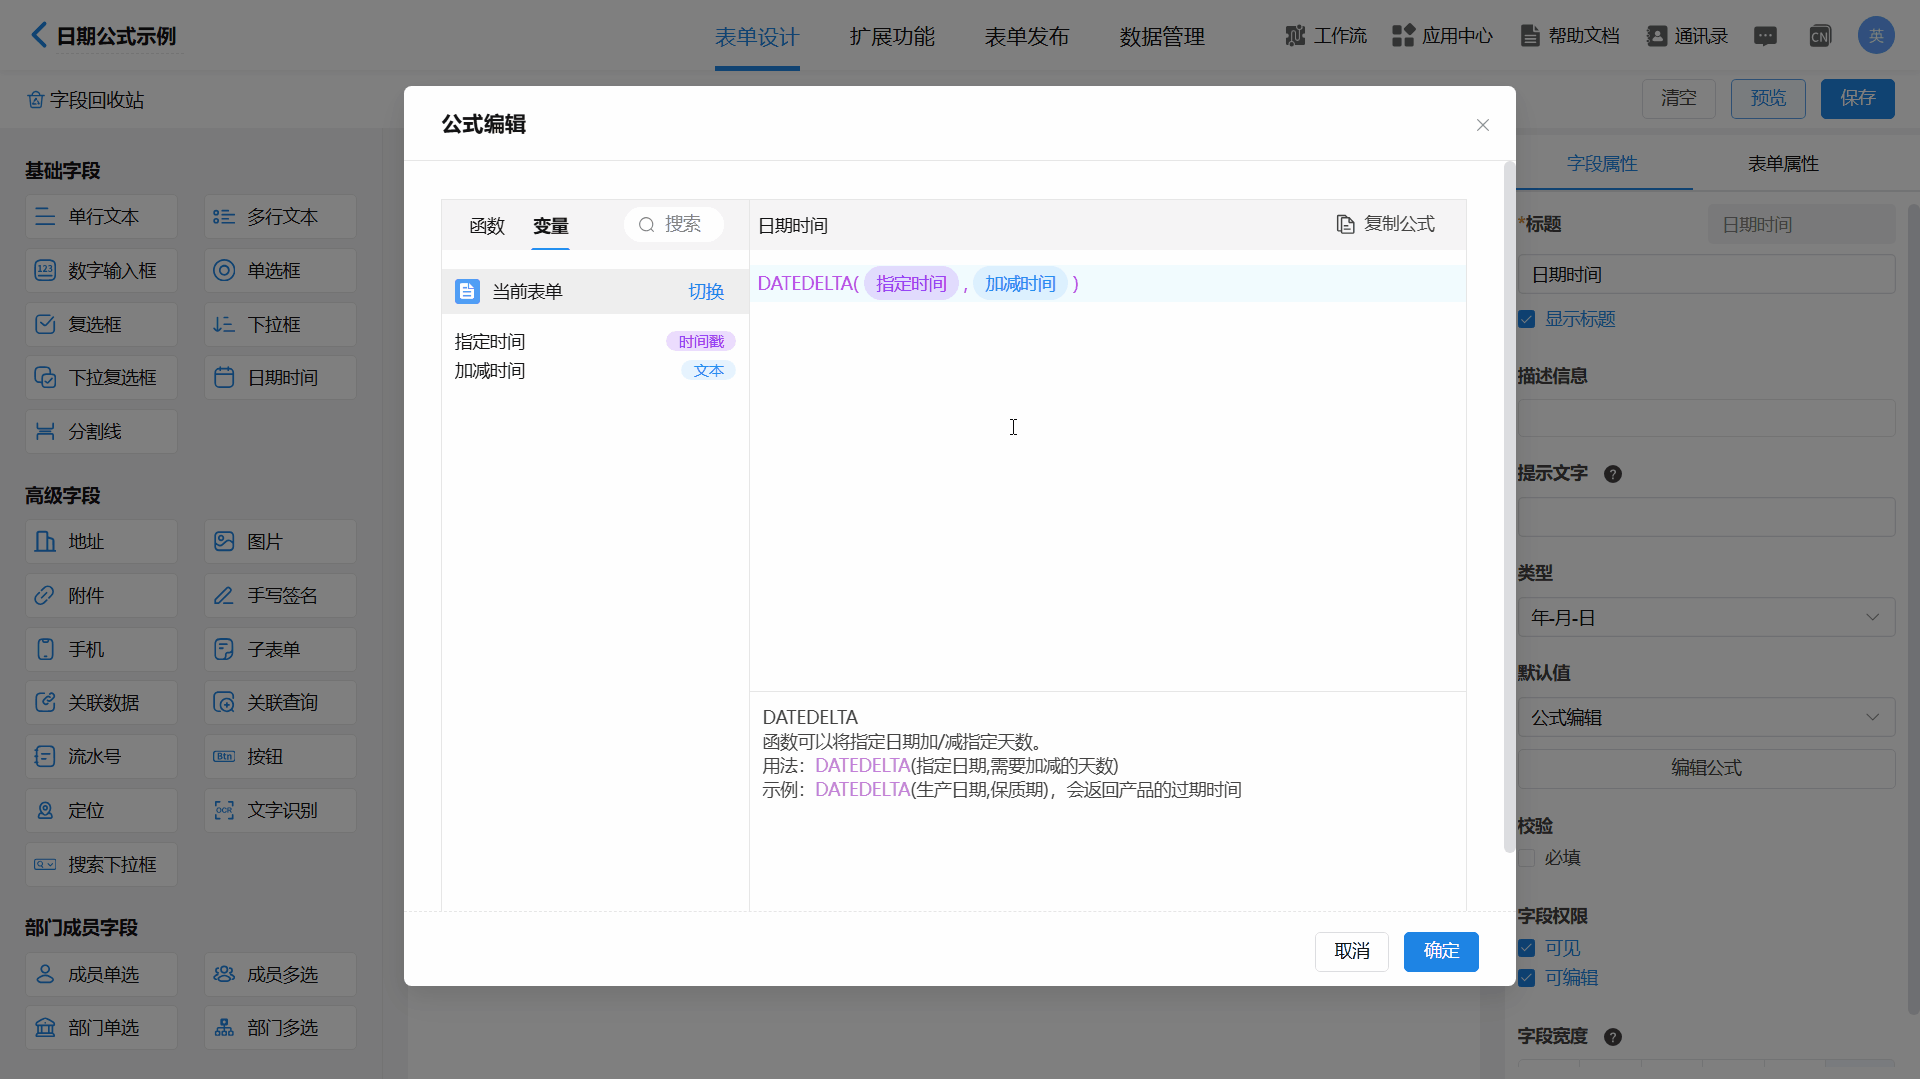Open the 数据管理 tab
The width and height of the screenshot is (1920, 1079).
(x=1162, y=37)
